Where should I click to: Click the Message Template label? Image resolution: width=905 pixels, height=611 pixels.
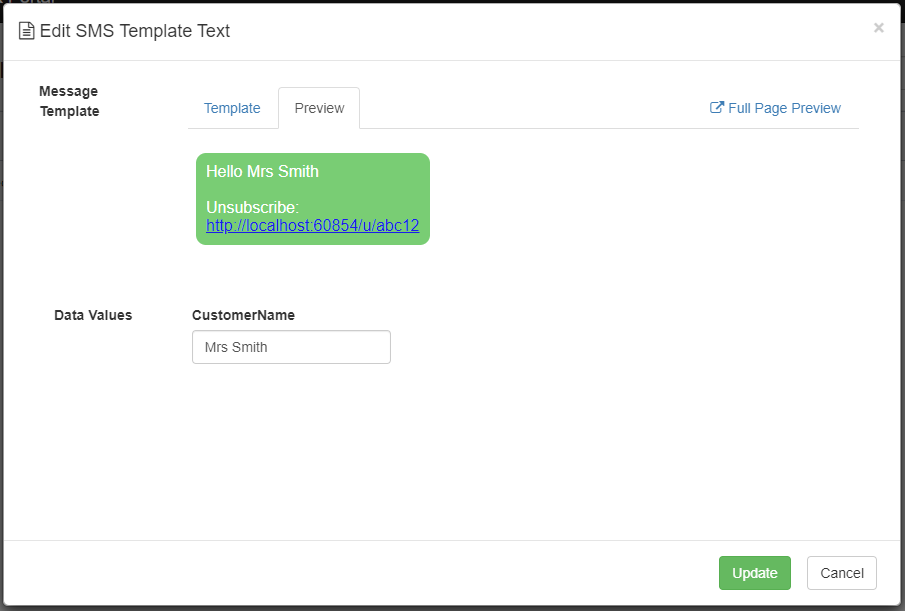click(x=69, y=101)
